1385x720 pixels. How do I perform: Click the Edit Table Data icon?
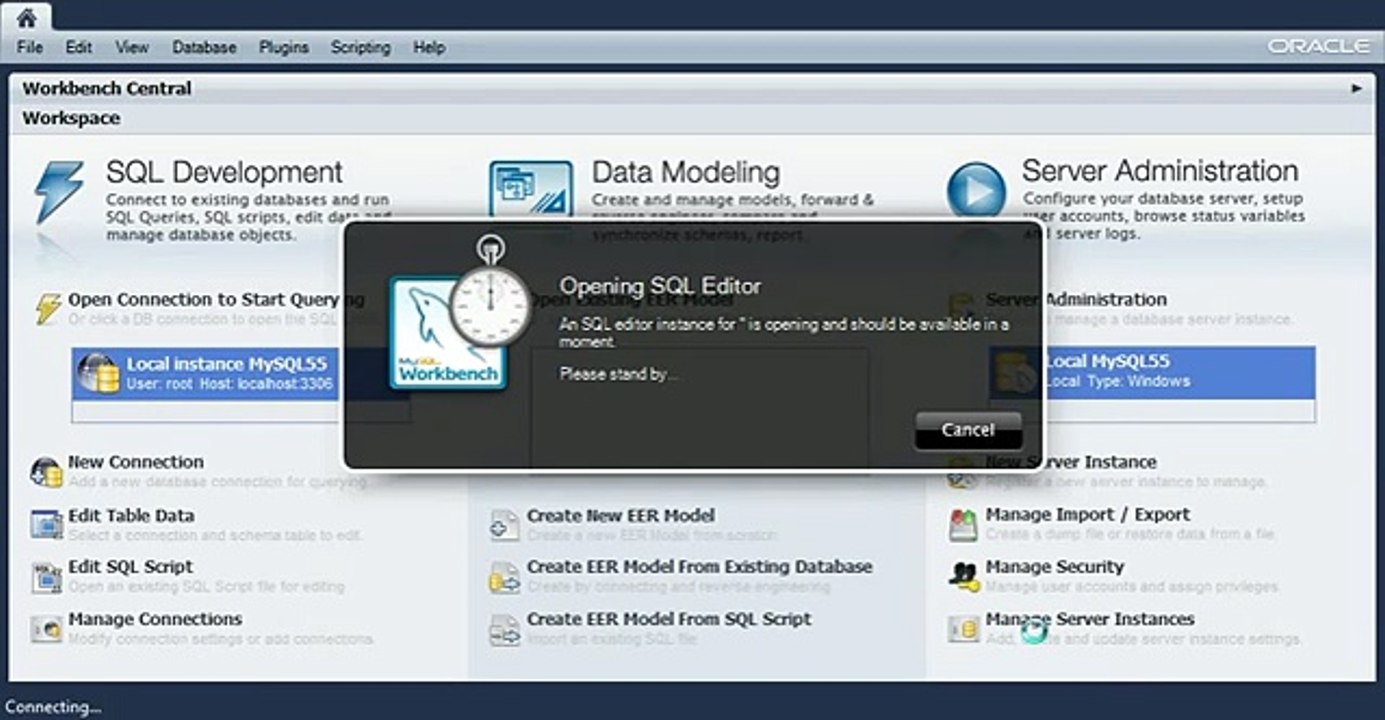[47, 523]
